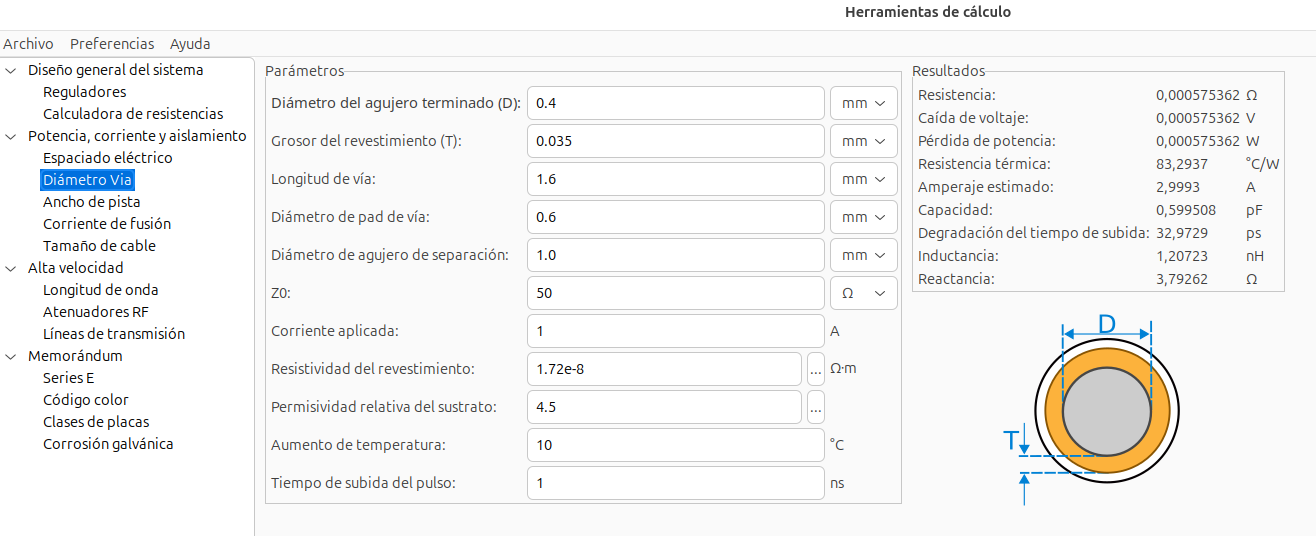The width and height of the screenshot is (1316, 536).
Task: Click the via cross-section diagram
Action: tap(1106, 410)
